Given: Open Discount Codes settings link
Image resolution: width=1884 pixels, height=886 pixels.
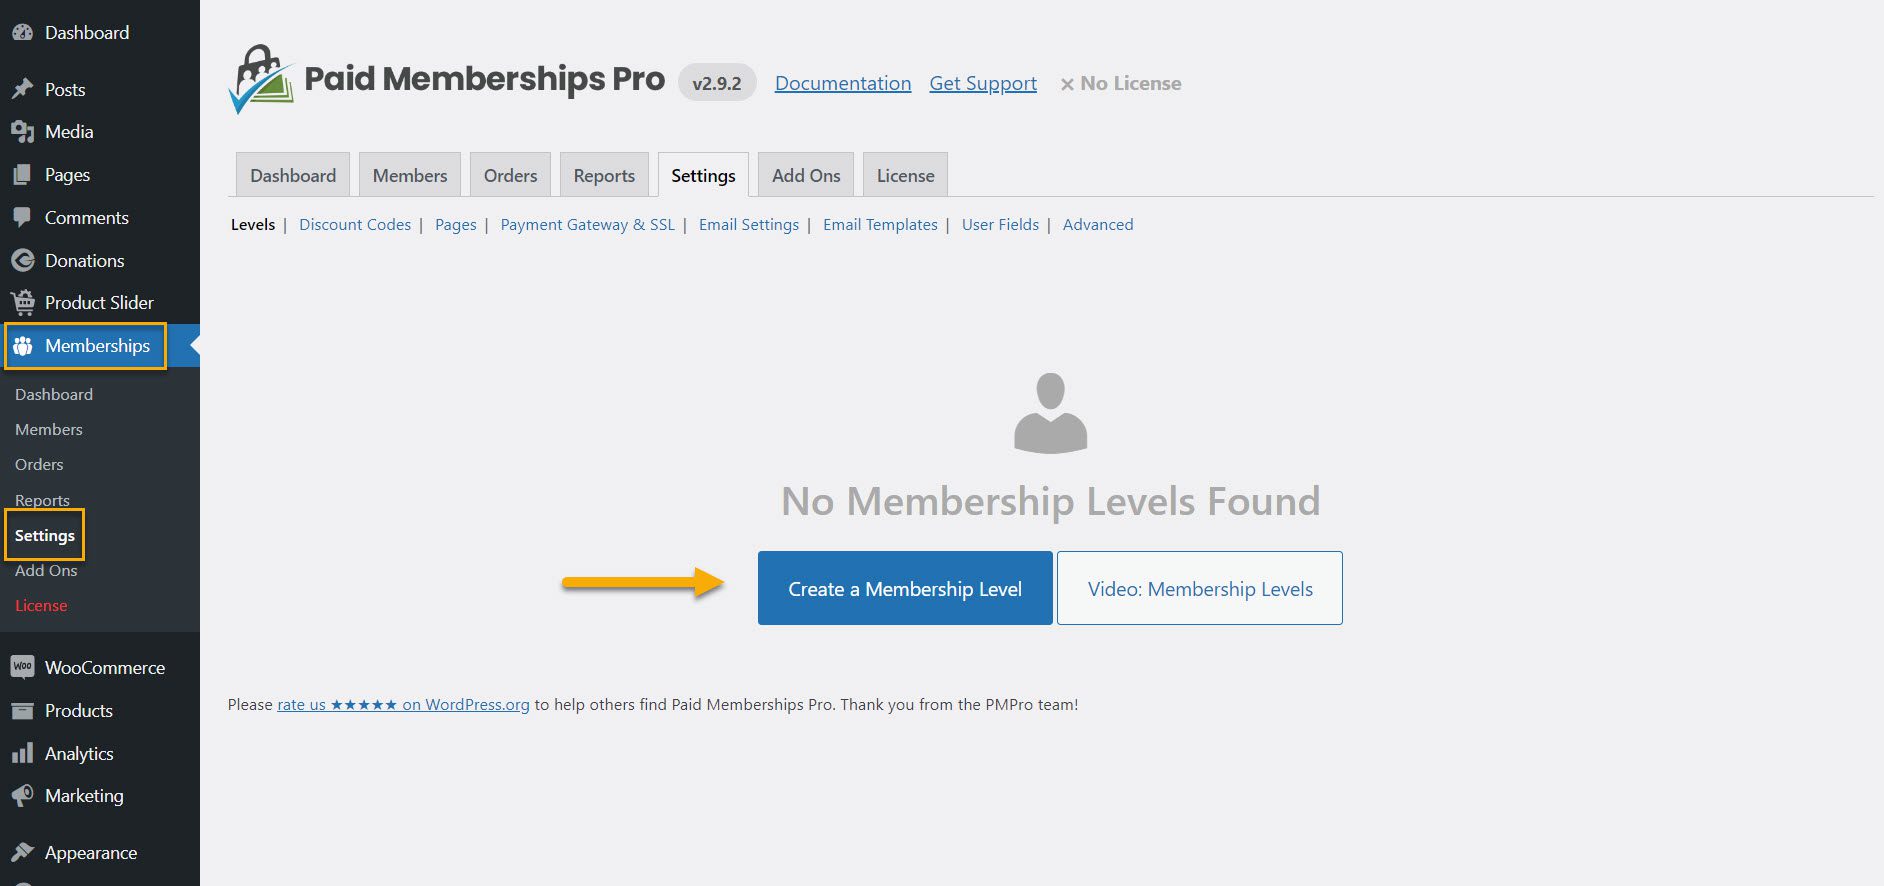Looking at the screenshot, I should coord(355,224).
